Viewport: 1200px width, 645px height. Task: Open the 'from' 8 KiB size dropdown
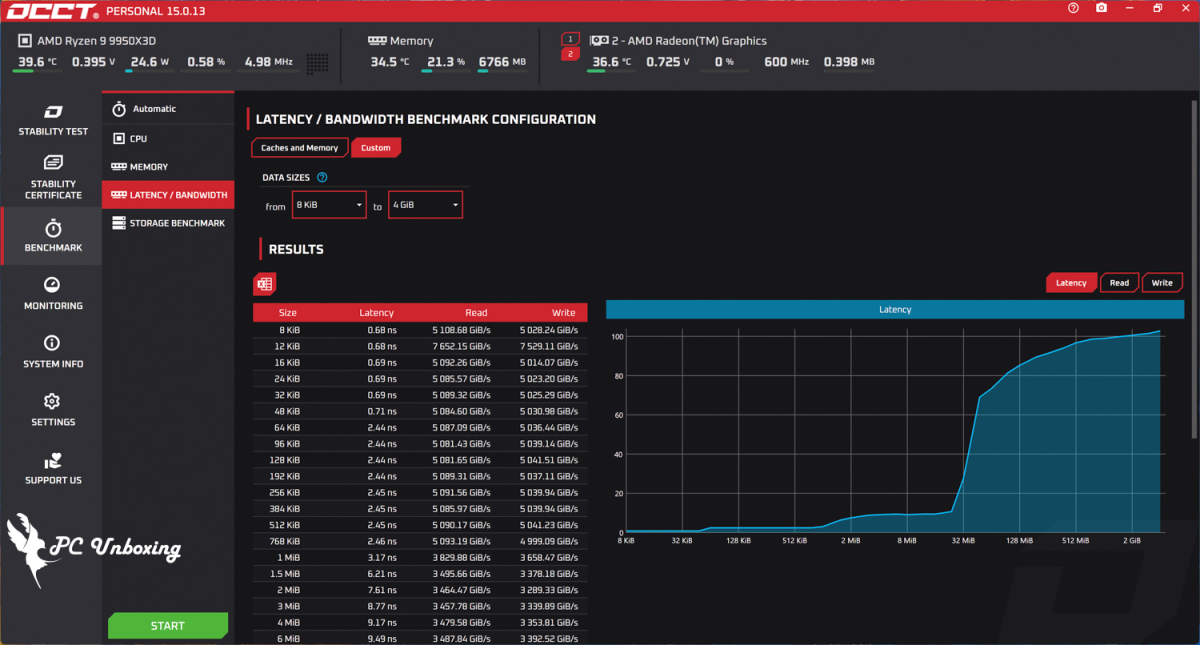[329, 205]
